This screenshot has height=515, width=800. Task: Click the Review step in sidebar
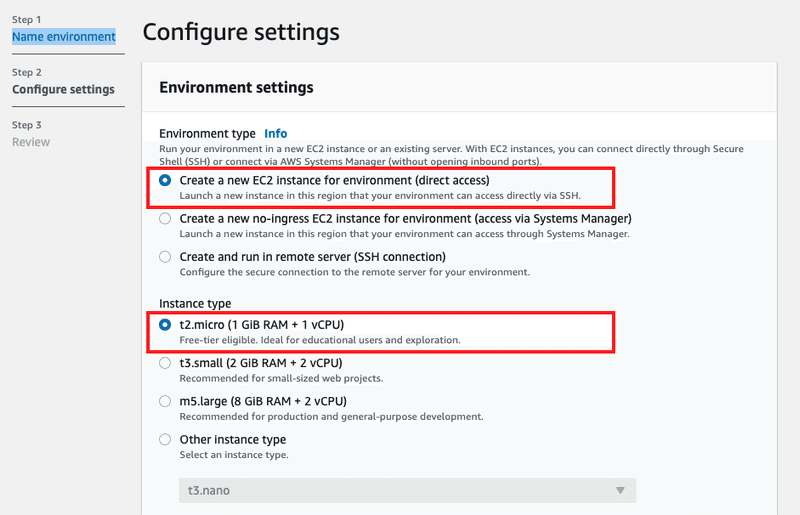click(x=31, y=142)
